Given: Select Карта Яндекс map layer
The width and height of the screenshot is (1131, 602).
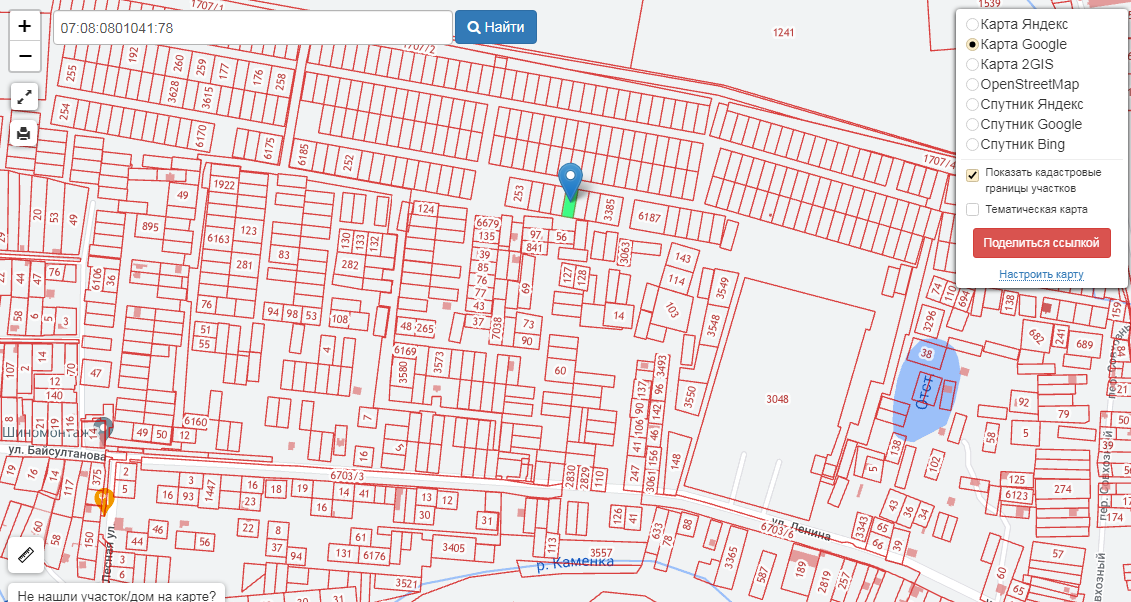Looking at the screenshot, I should pos(972,25).
